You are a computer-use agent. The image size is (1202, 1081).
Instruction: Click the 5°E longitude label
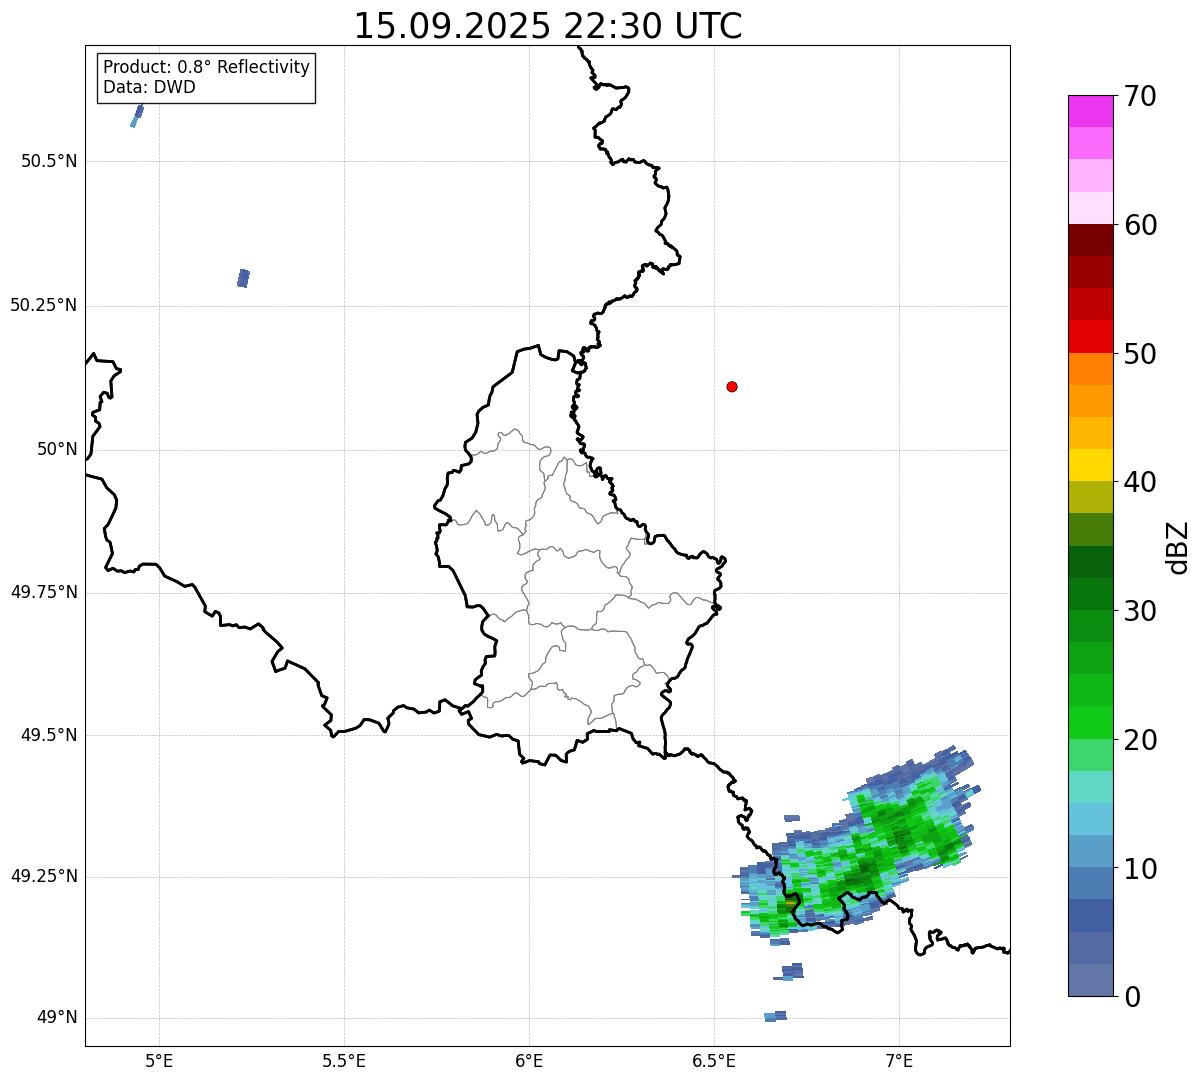pos(159,1060)
